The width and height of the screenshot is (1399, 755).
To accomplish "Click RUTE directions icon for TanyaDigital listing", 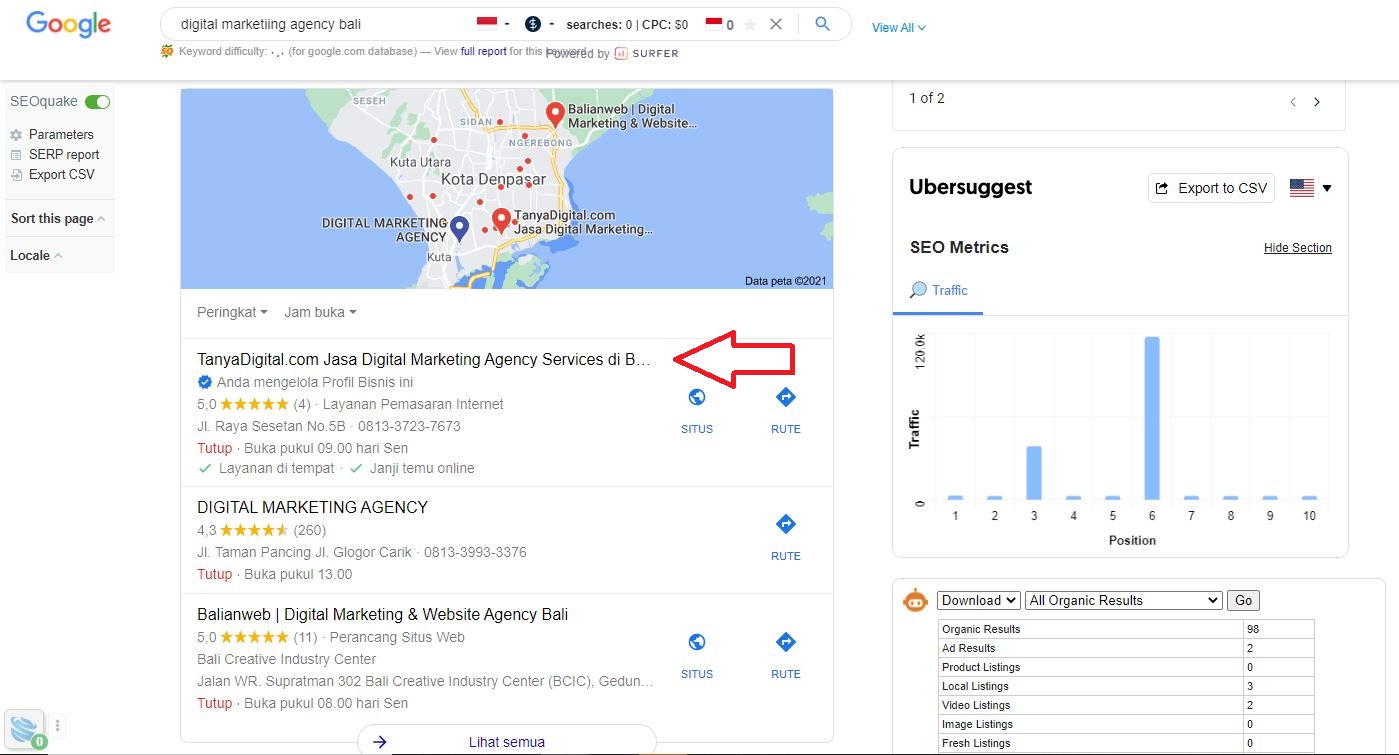I will [786, 397].
